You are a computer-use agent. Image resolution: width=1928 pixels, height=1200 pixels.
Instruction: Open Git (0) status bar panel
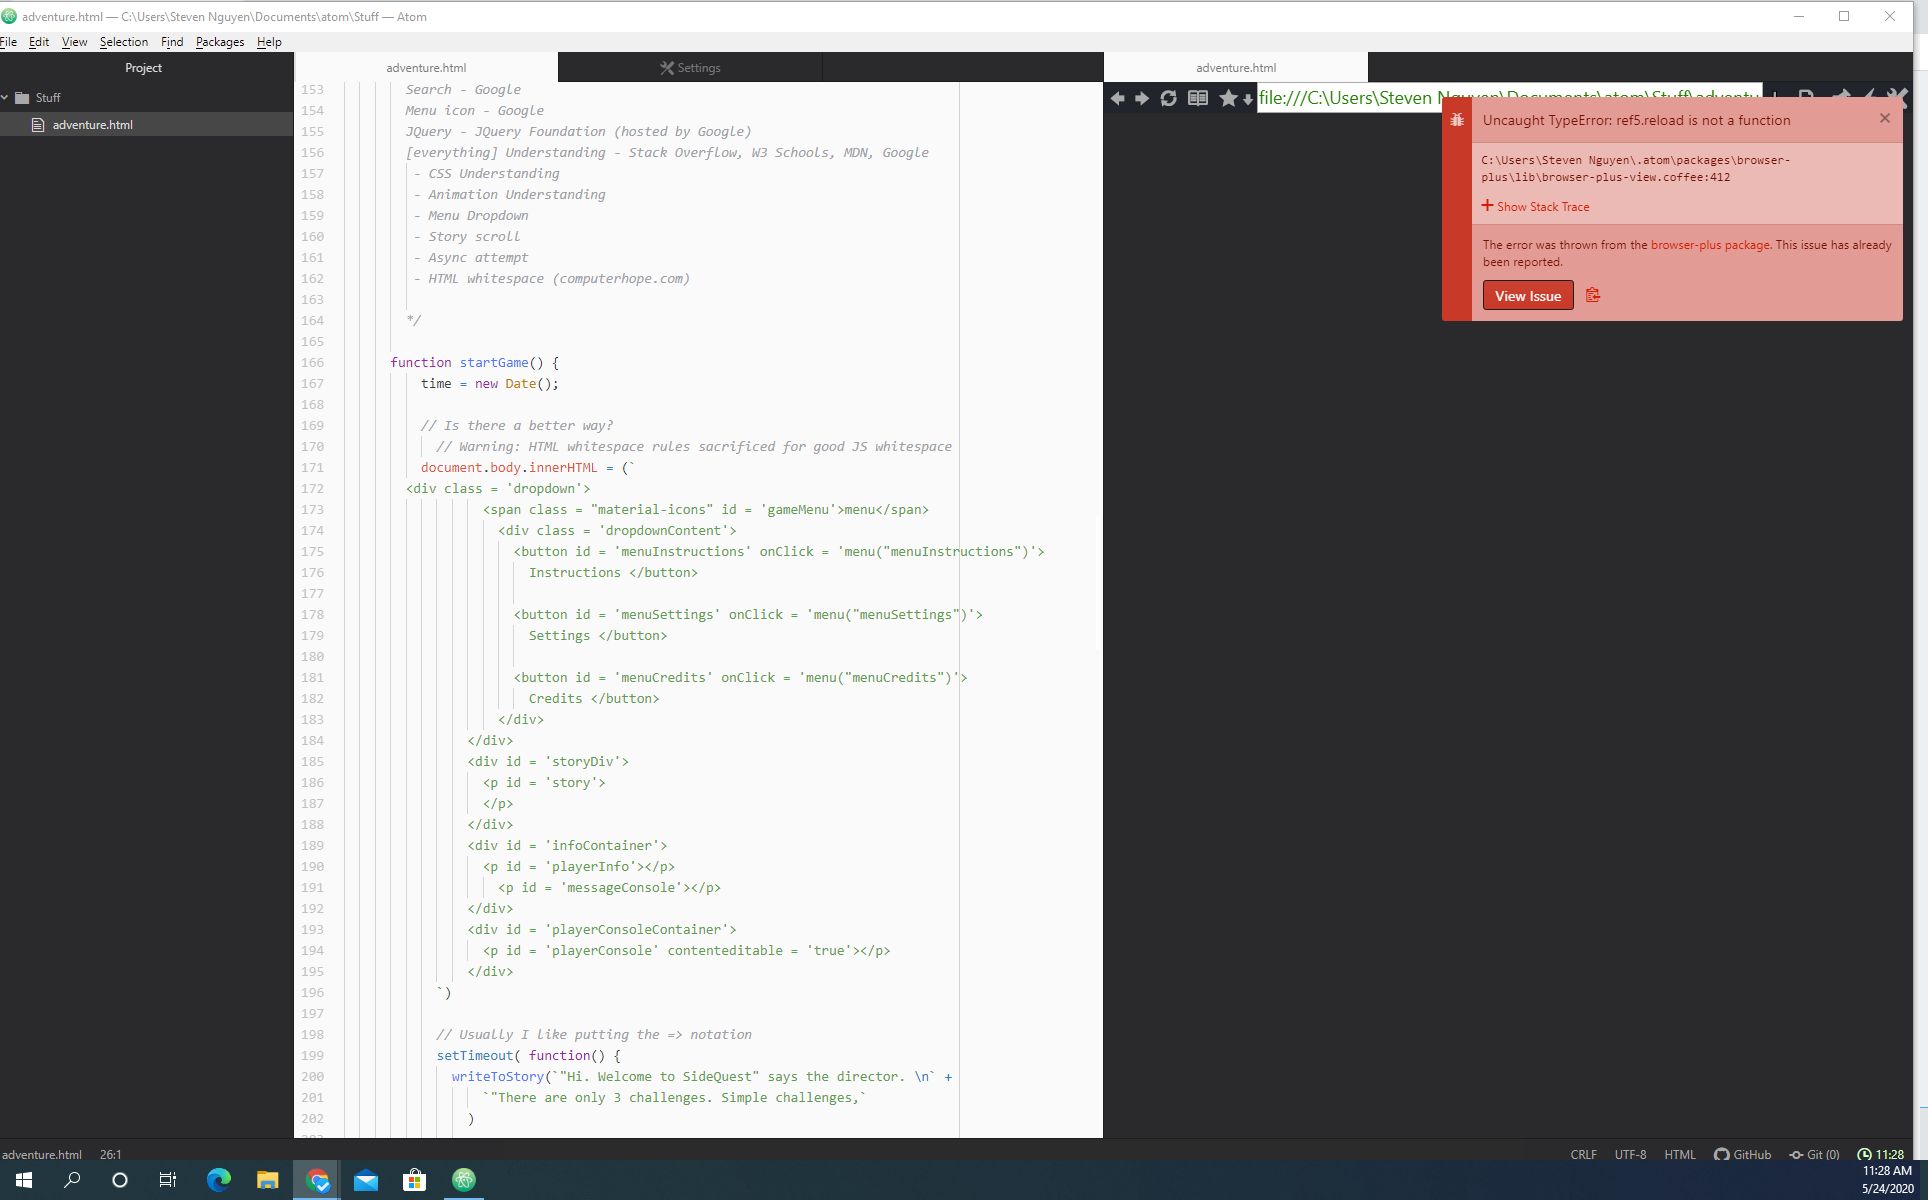(1815, 1154)
